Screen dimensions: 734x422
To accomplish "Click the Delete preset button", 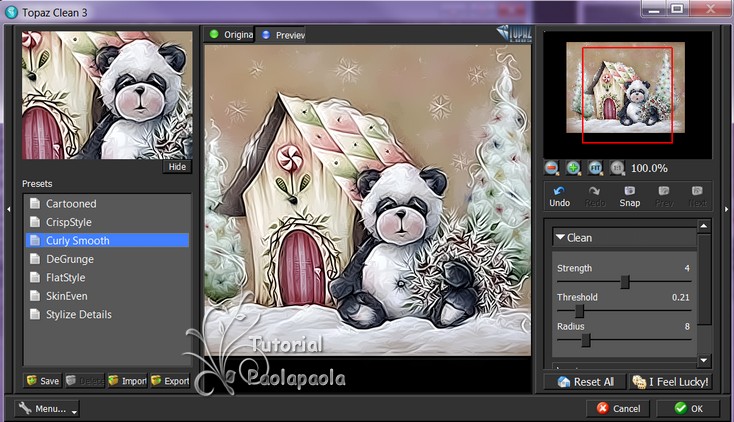I will (85, 381).
